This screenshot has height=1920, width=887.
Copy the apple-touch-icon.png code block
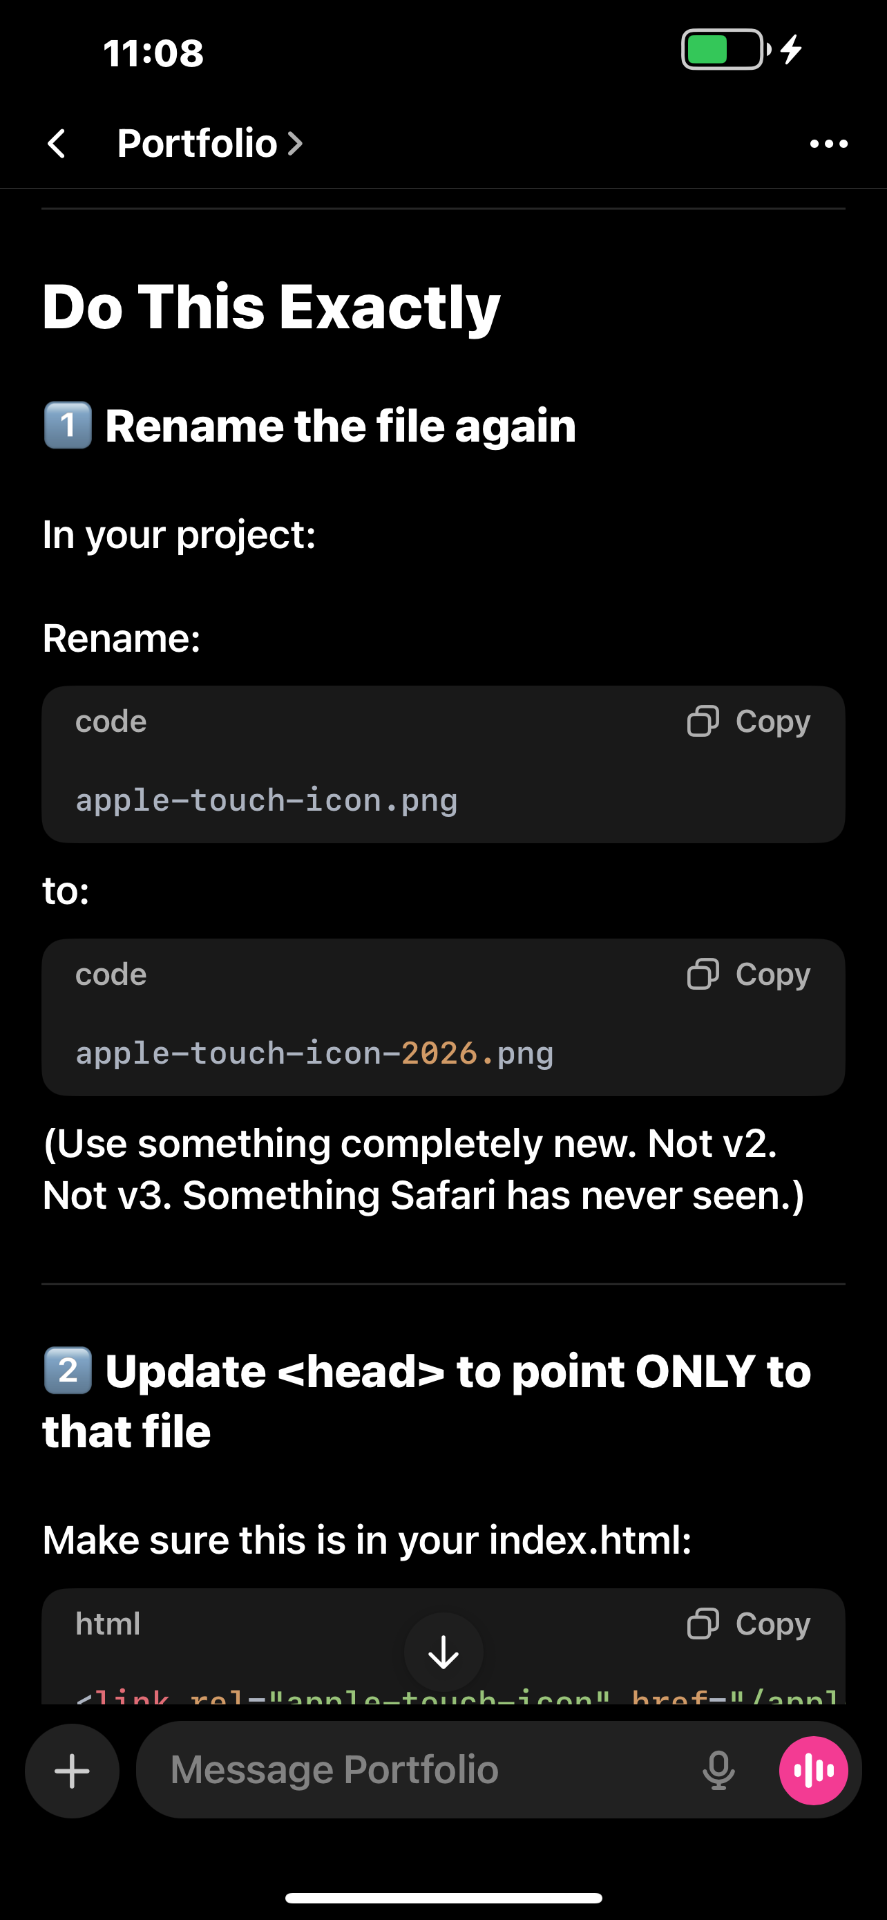pos(749,722)
